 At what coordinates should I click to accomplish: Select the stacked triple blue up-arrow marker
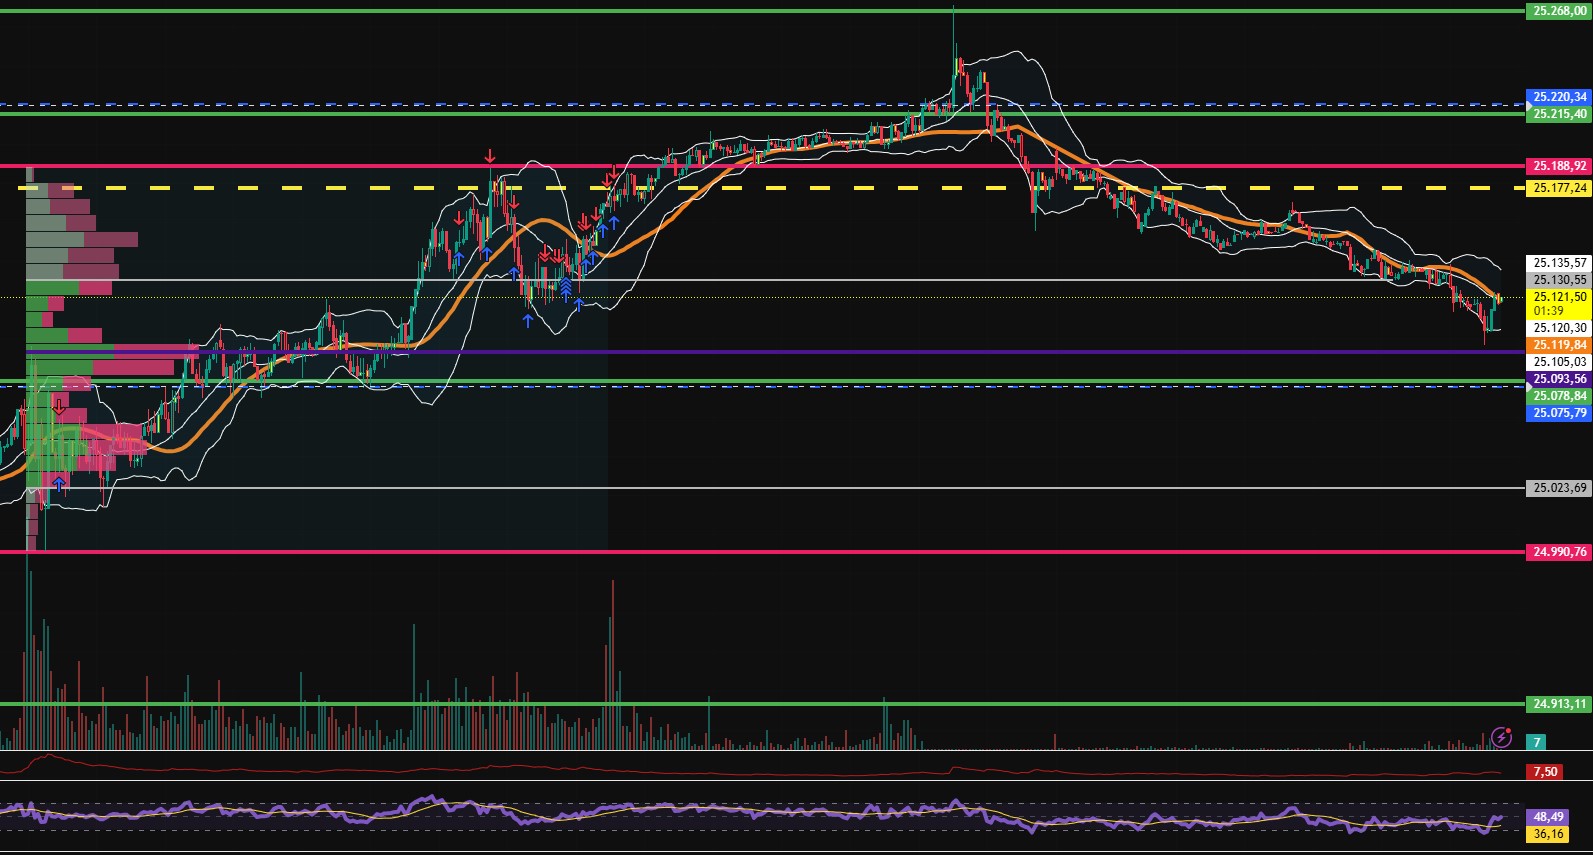click(566, 289)
